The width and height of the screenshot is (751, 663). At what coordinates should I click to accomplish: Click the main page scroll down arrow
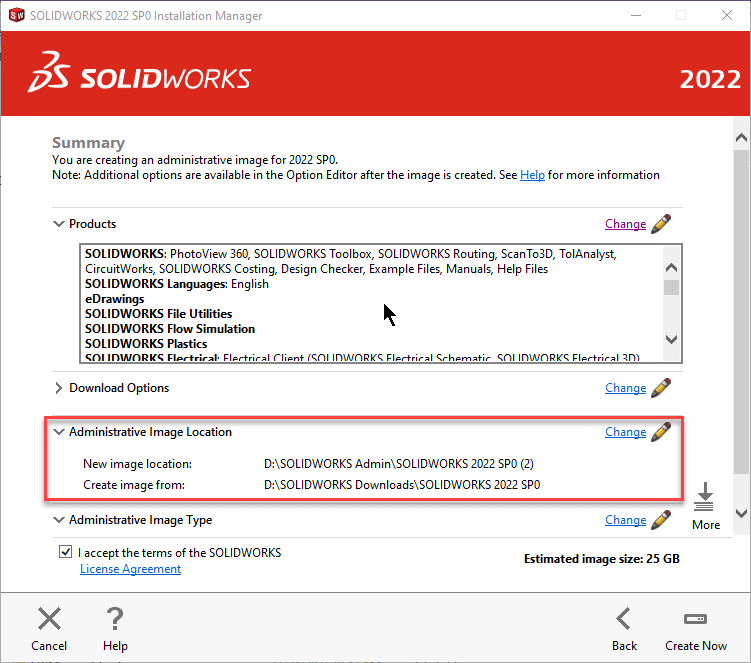741,513
